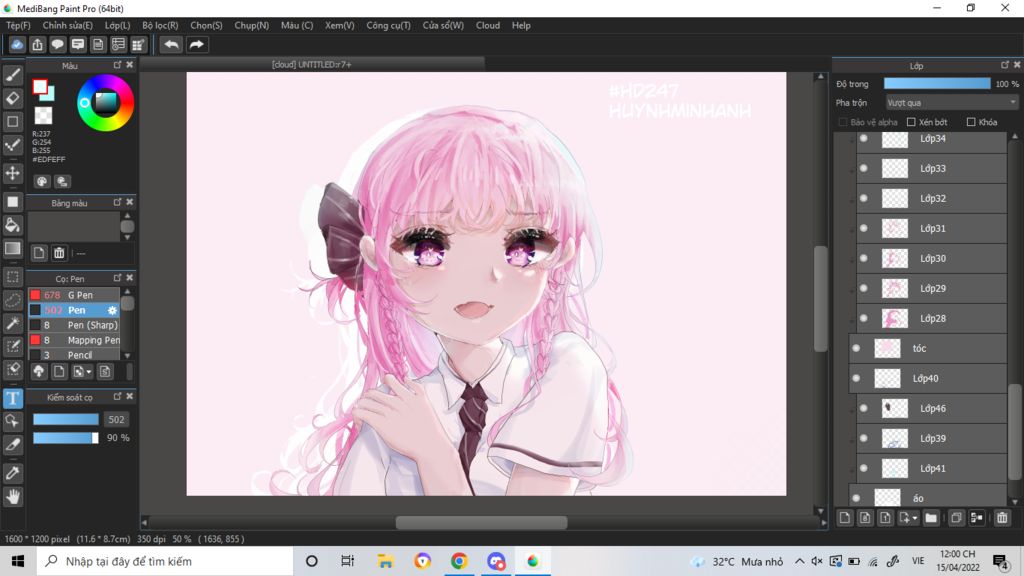Delete layer with the trash icon
The height and width of the screenshot is (576, 1024).
click(1002, 518)
